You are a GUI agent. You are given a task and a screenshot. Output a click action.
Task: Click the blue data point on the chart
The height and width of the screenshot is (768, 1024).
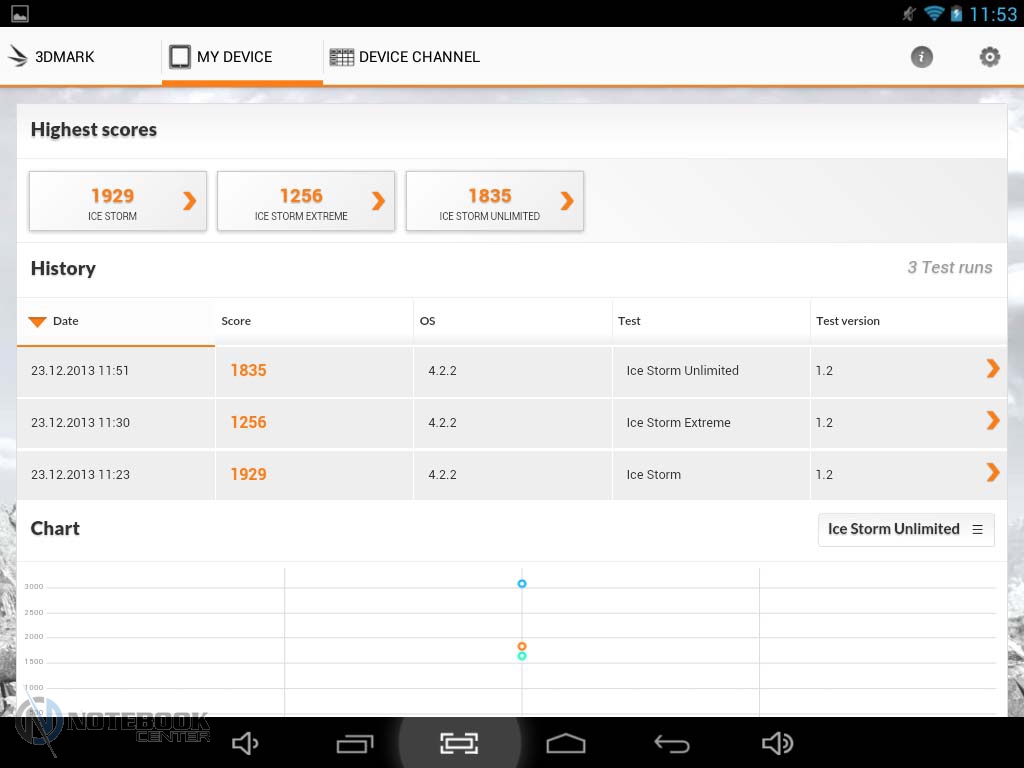coord(522,583)
